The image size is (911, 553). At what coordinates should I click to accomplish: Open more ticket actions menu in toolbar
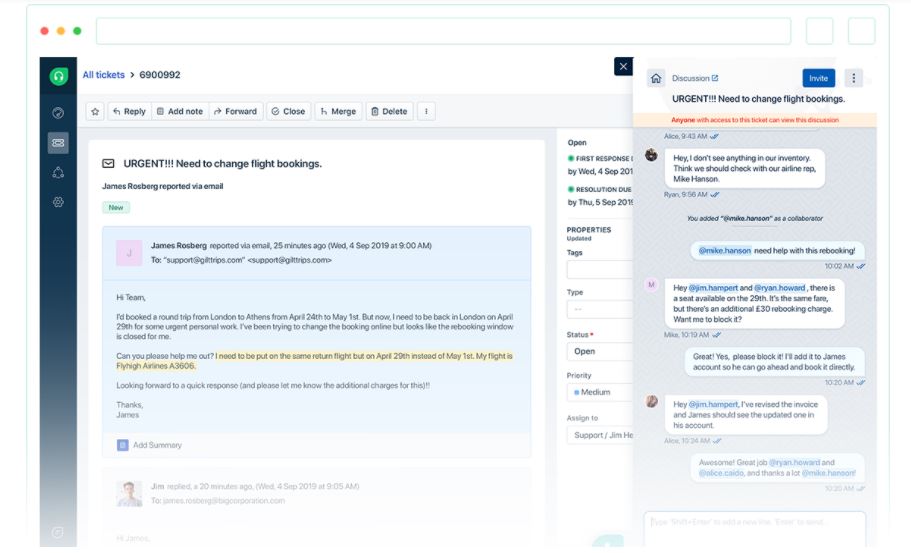(x=426, y=112)
